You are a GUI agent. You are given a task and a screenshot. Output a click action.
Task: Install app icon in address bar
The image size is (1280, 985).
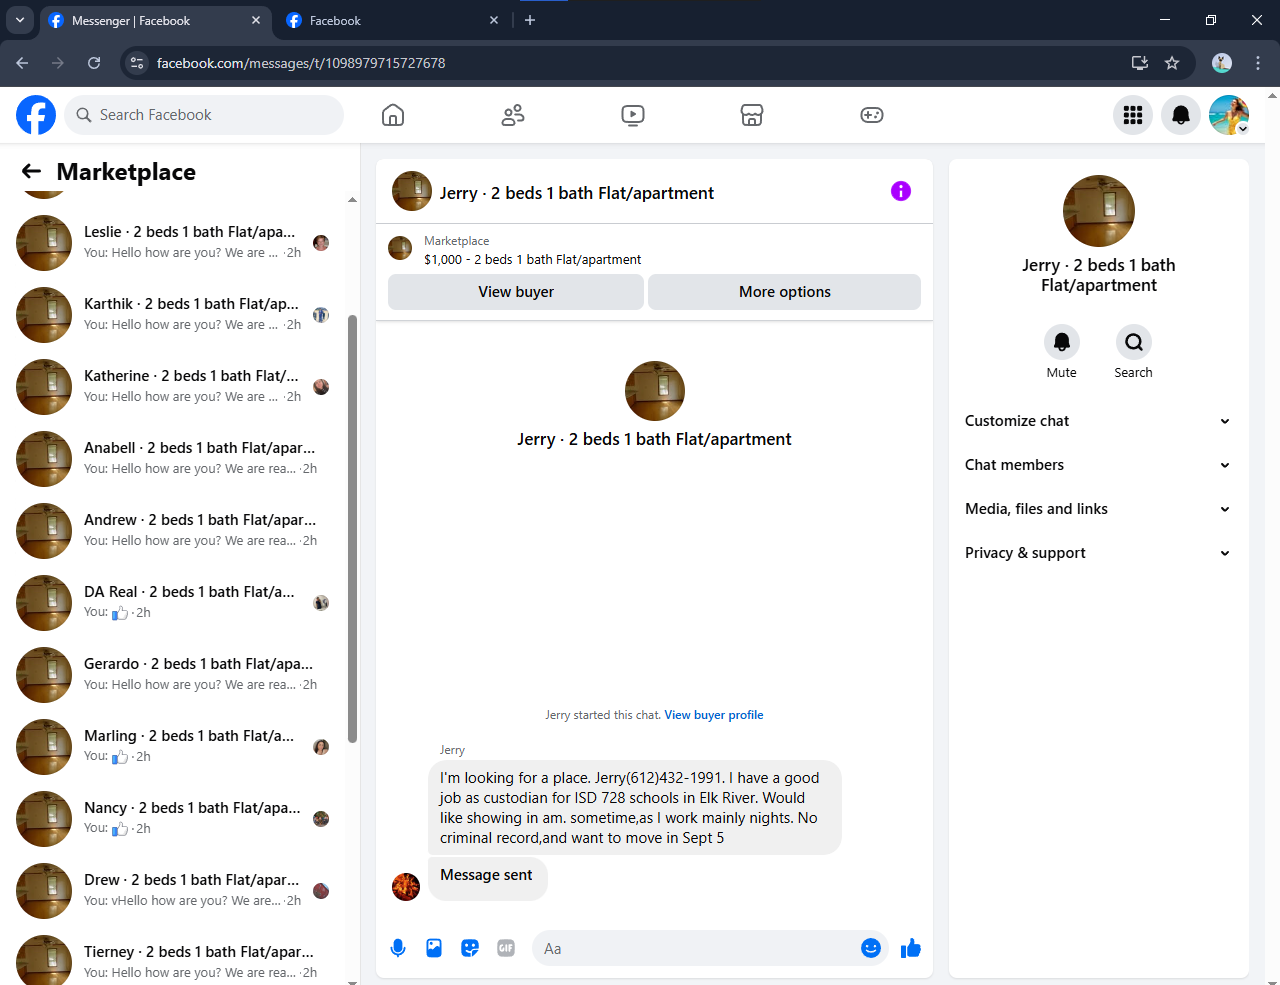click(x=1140, y=63)
